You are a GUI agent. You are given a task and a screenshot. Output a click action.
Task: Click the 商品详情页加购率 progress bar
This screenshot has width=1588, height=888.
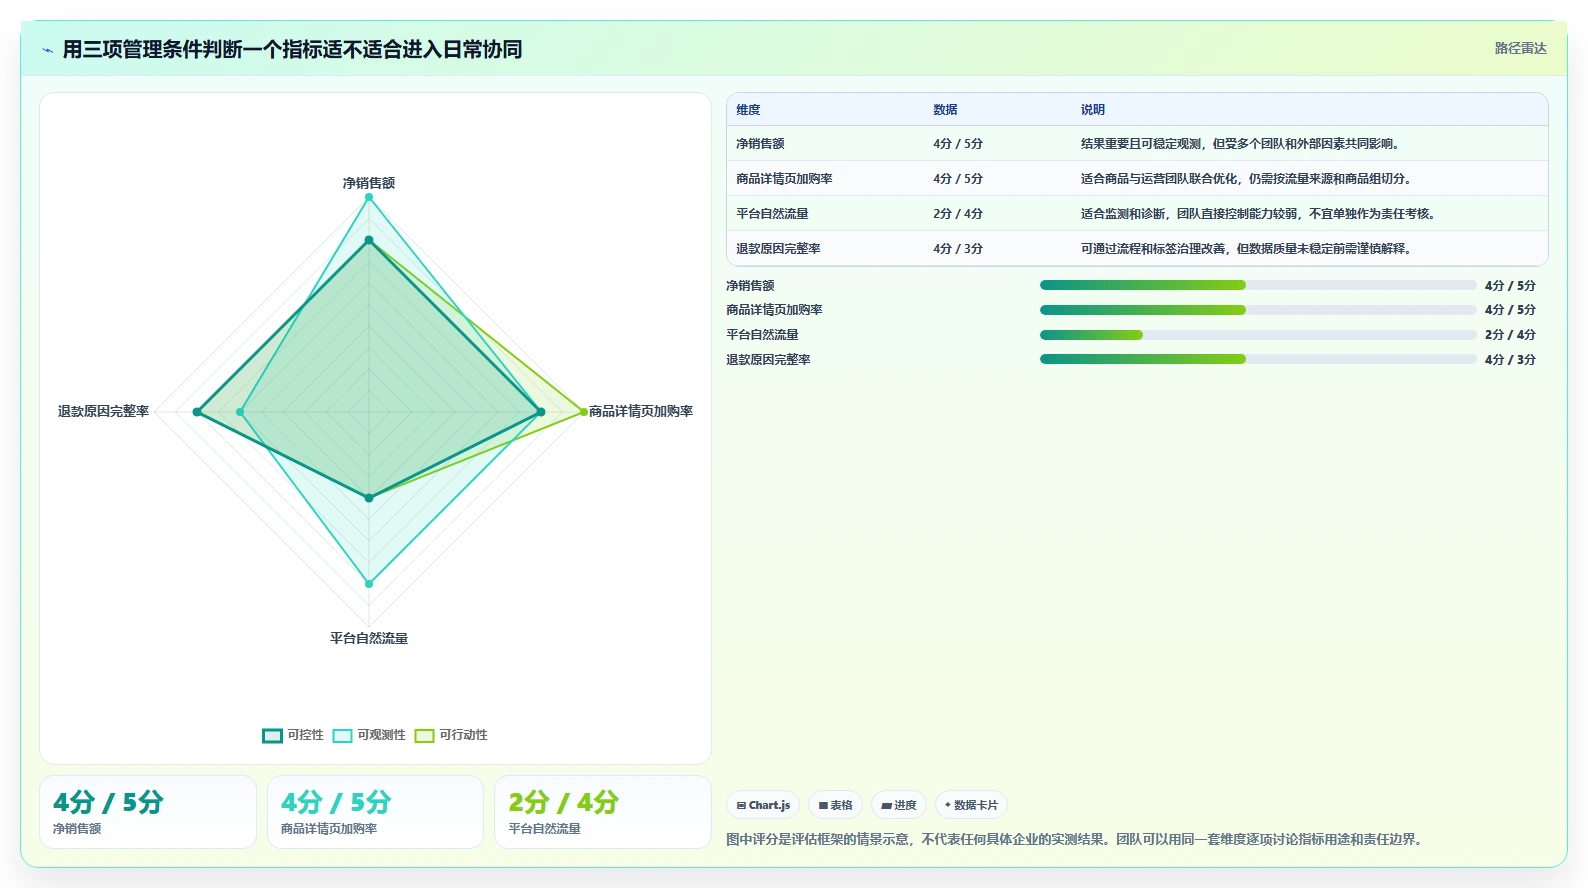(x=1258, y=310)
